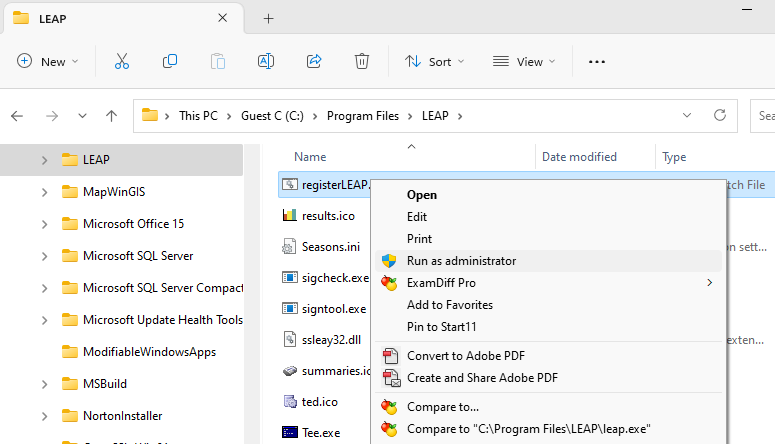
Task: Click This PC in breadcrumb
Action: (198, 116)
